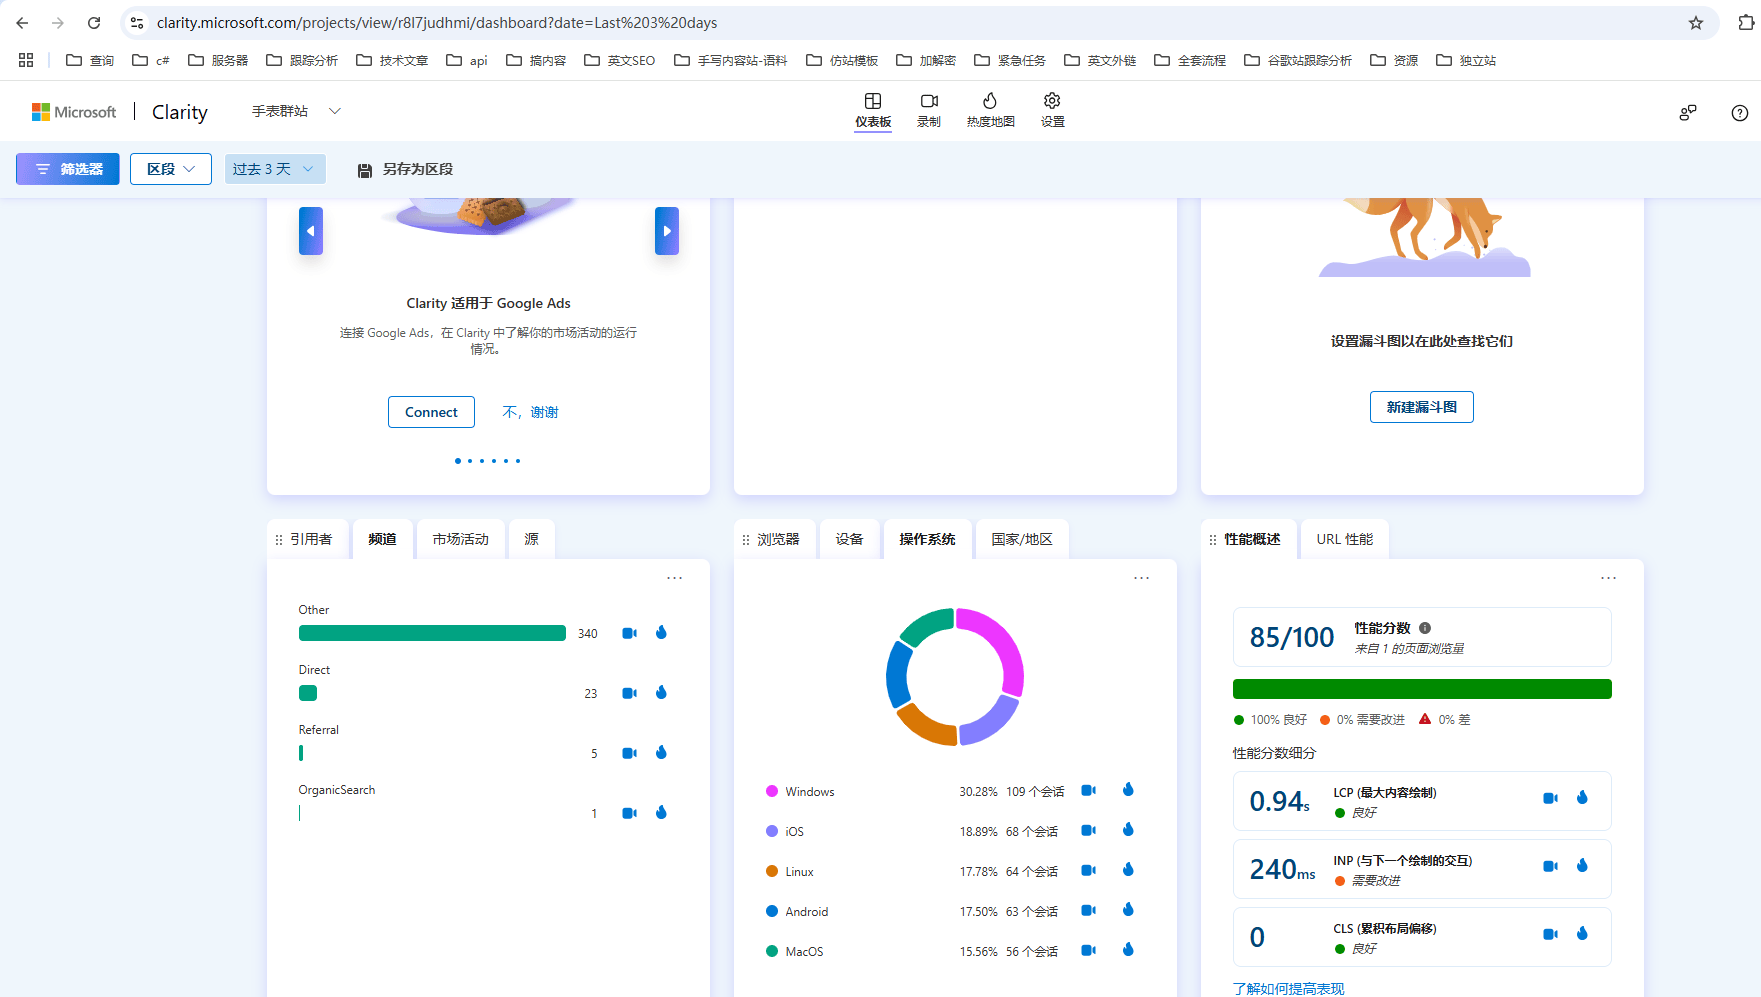1761x997 pixels.
Task: Bookmark this page with star icon
Action: point(1696,23)
